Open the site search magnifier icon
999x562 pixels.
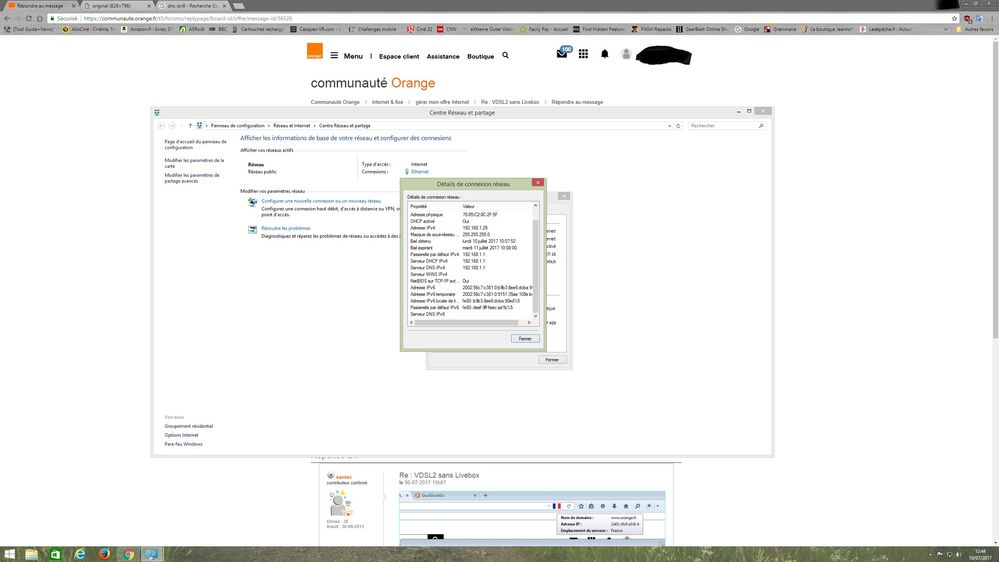[505, 55]
